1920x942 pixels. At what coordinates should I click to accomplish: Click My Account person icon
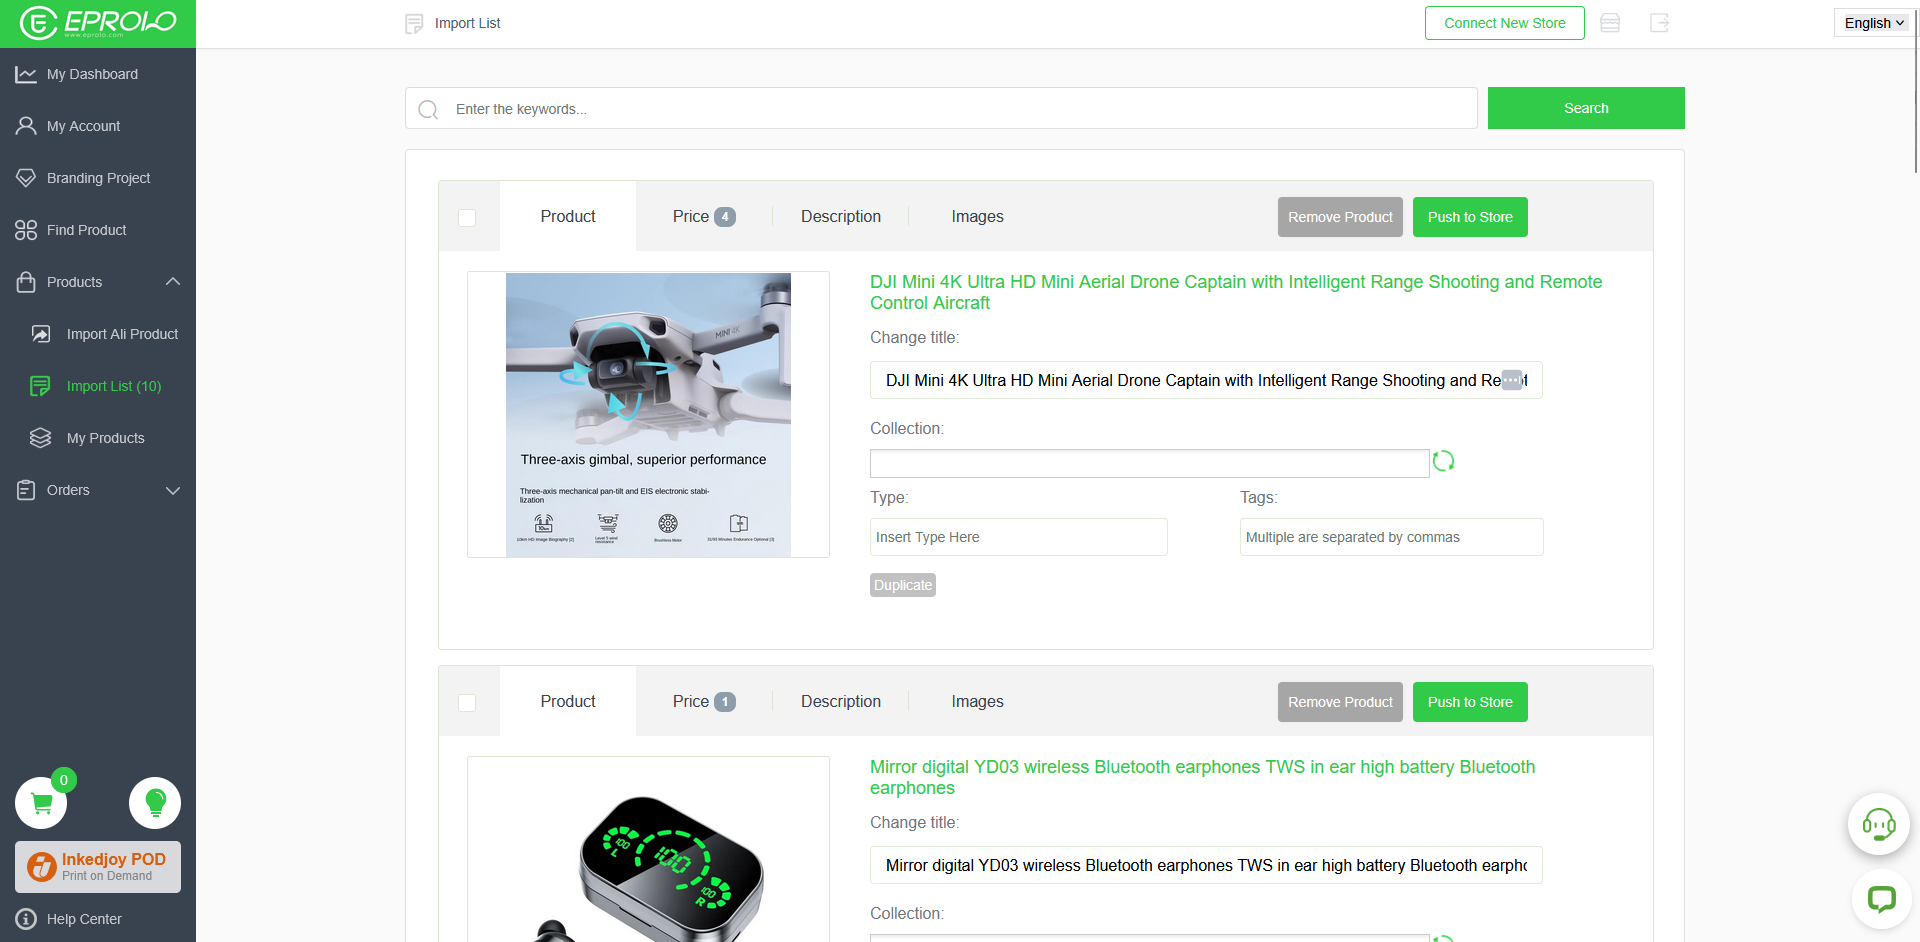(x=26, y=126)
